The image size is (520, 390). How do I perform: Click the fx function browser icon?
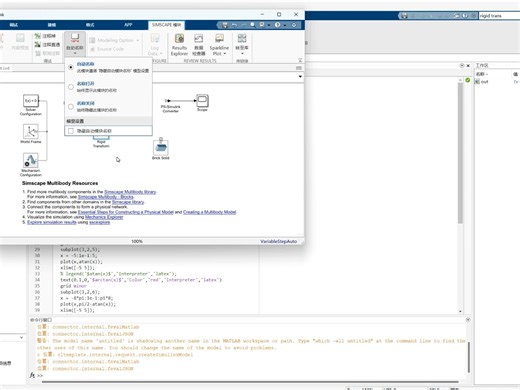click(x=32, y=375)
